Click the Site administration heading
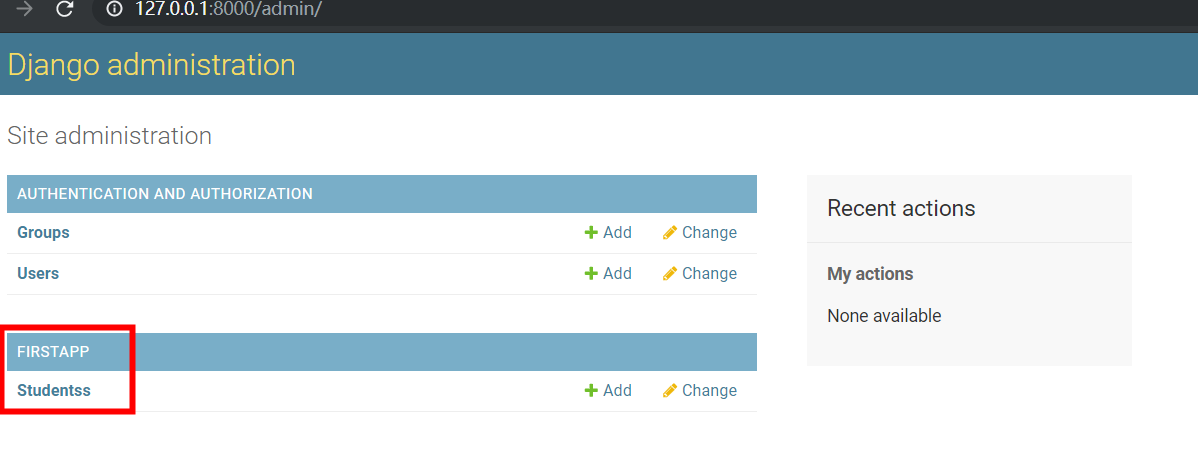This screenshot has width=1198, height=452. (109, 136)
